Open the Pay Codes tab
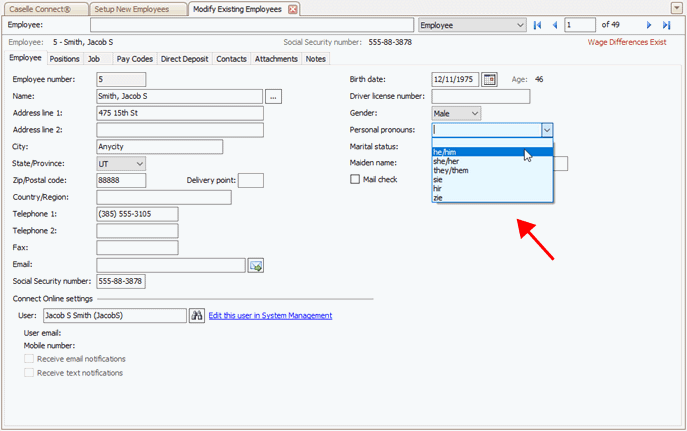The height and width of the screenshot is (431, 687). 135,59
